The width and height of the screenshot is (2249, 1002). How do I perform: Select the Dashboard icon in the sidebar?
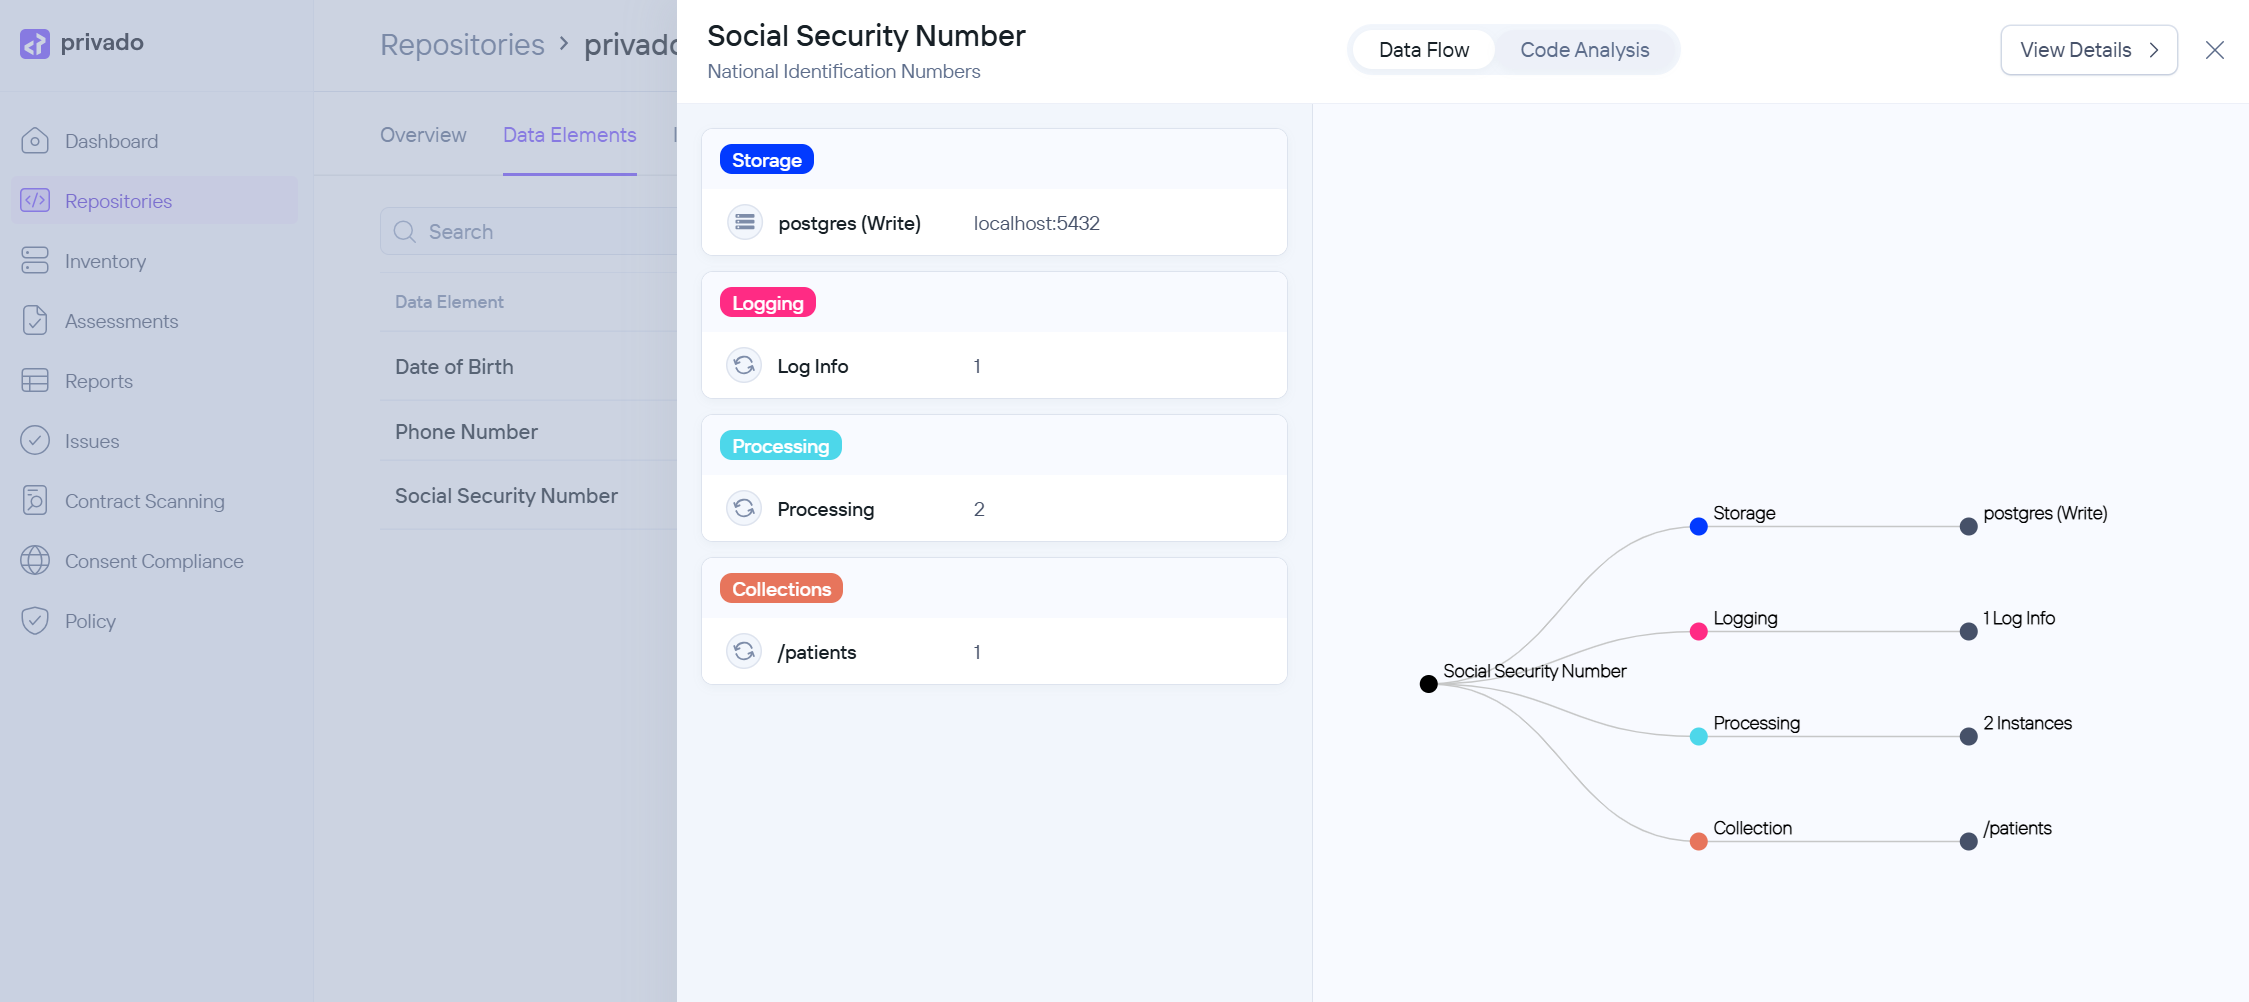(x=35, y=140)
